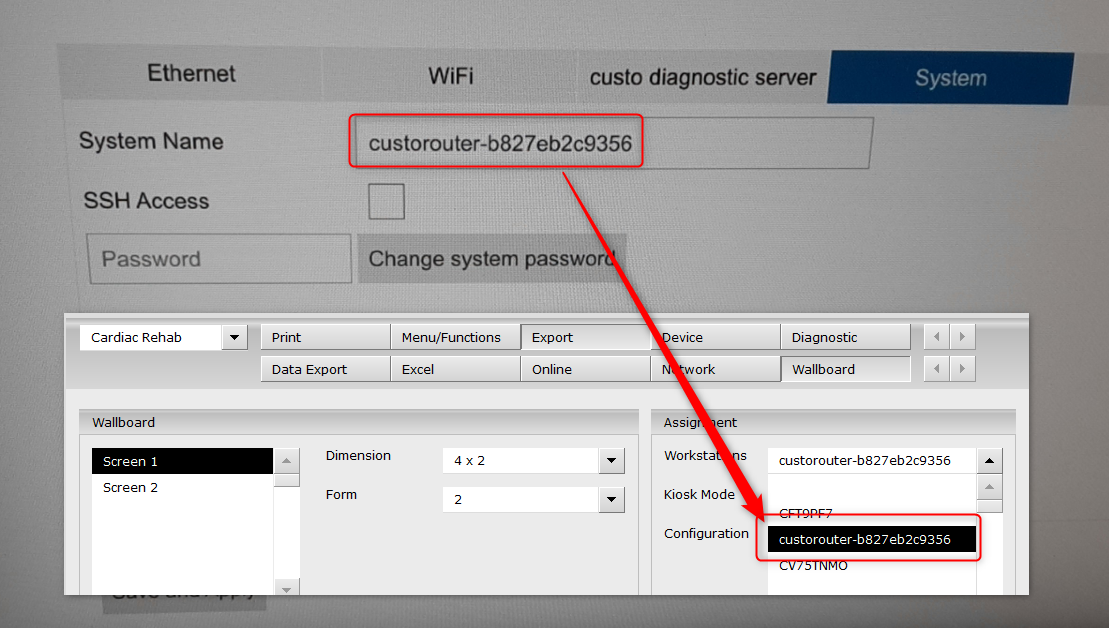Open the custo diagnostic server tab
Image resolution: width=1109 pixels, height=628 pixels.
tap(703, 77)
